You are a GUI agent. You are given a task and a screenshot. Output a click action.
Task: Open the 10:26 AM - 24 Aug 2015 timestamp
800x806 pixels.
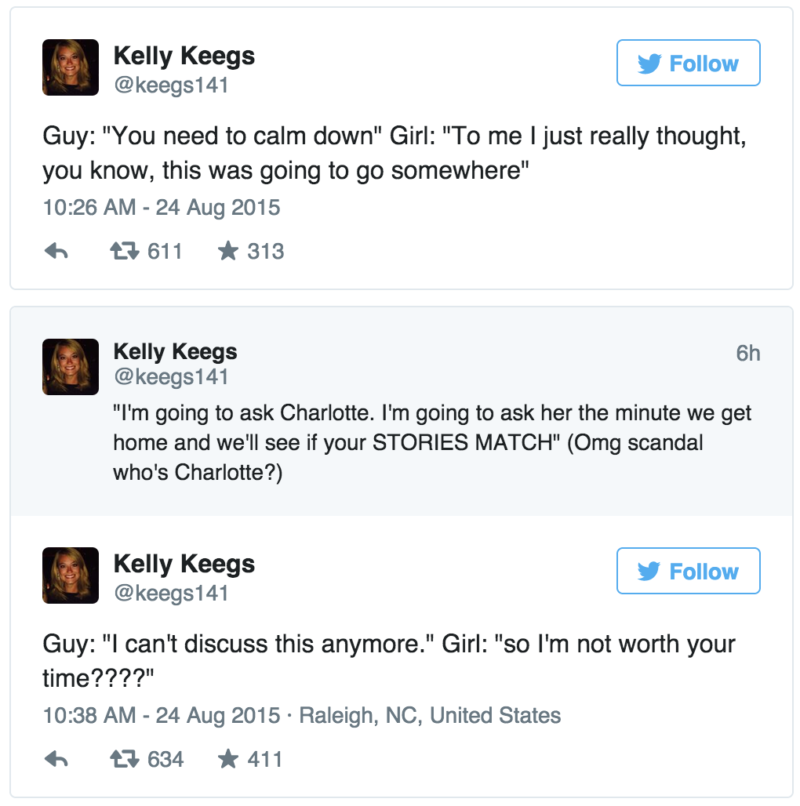(x=161, y=208)
